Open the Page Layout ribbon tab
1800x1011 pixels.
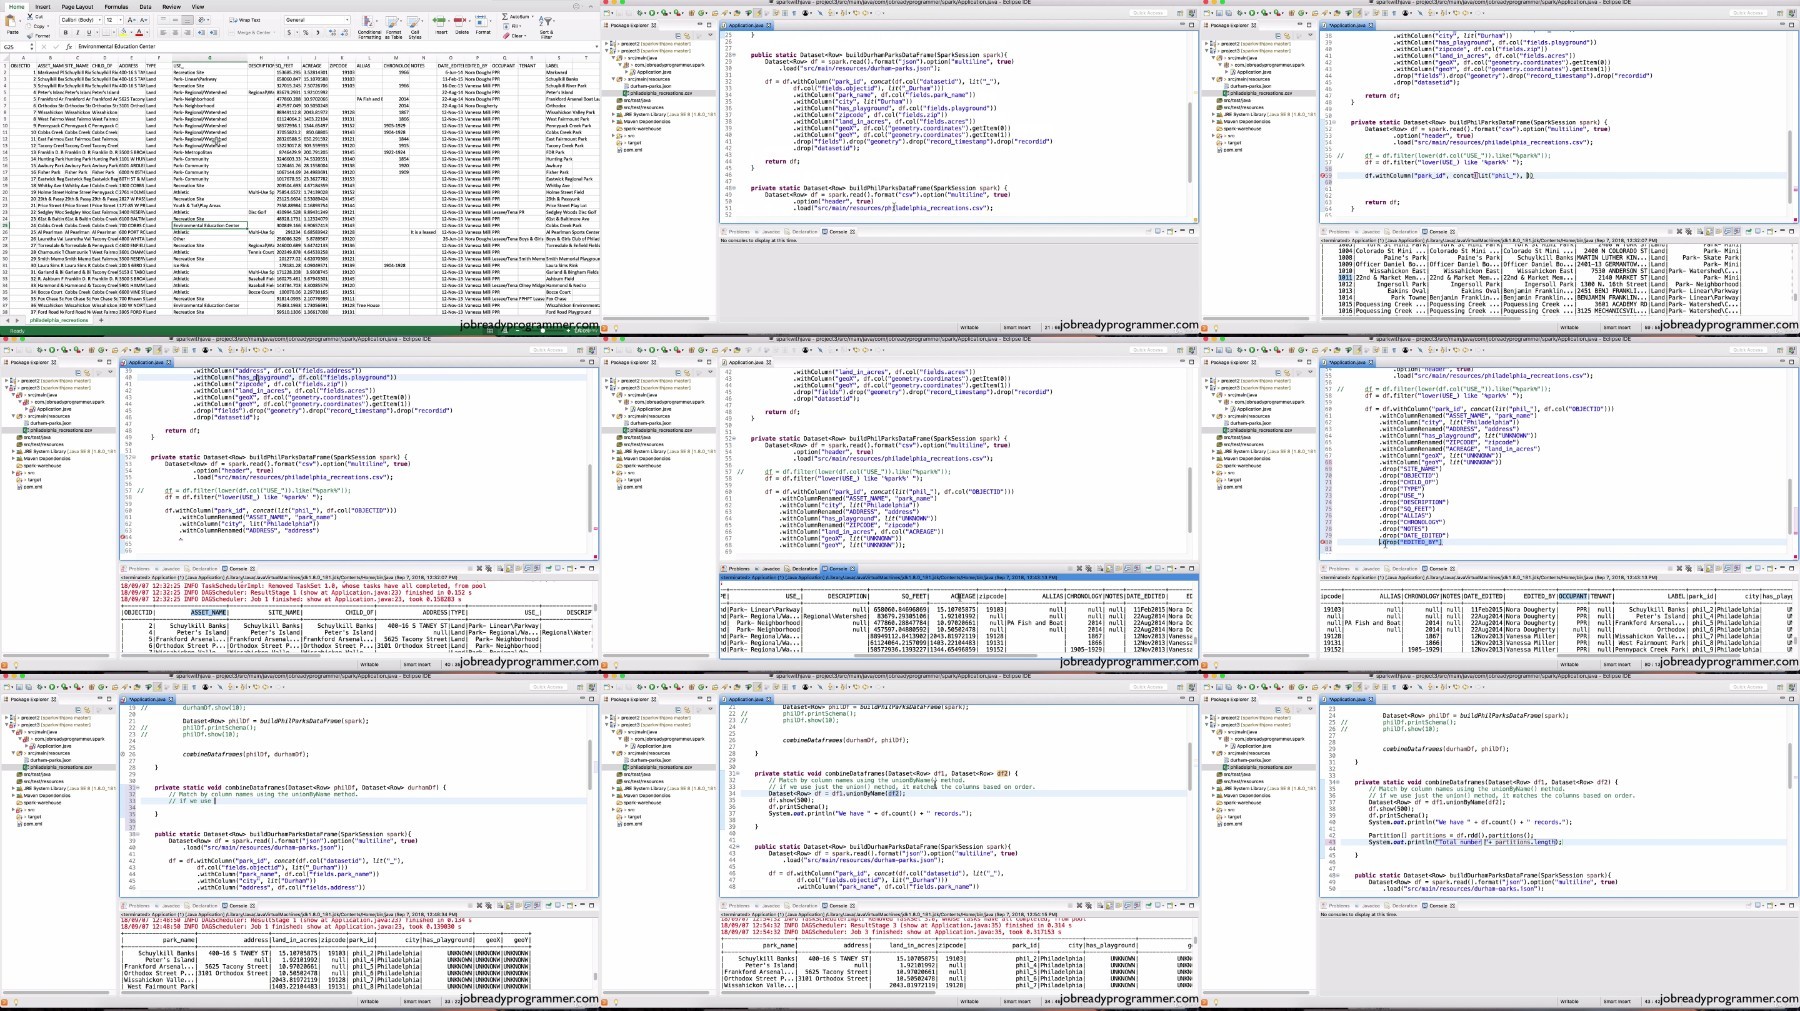pyautogui.click(x=77, y=7)
